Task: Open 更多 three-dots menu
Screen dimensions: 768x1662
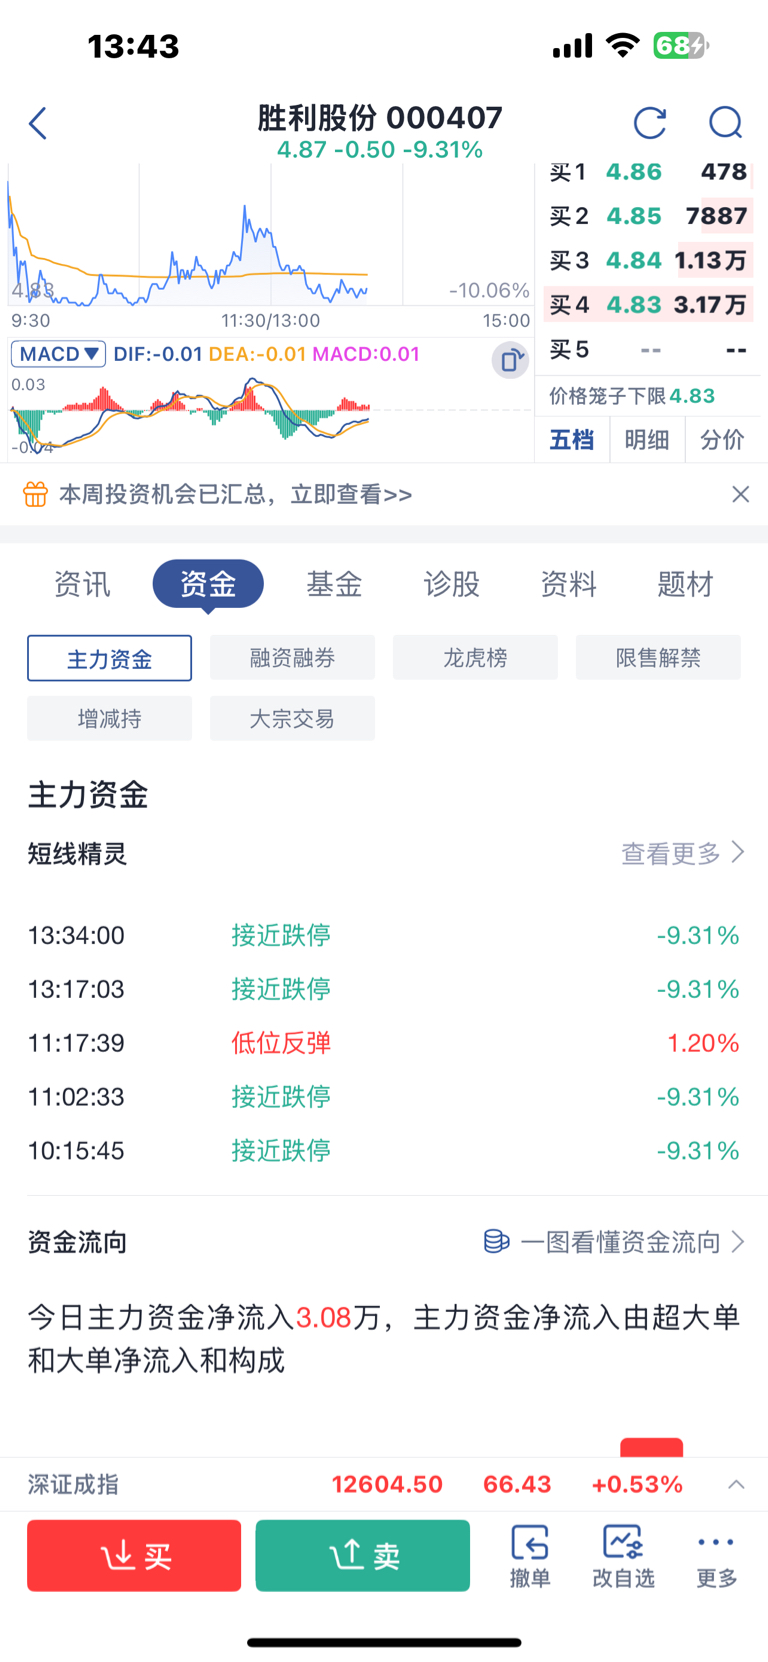Action: click(716, 1555)
